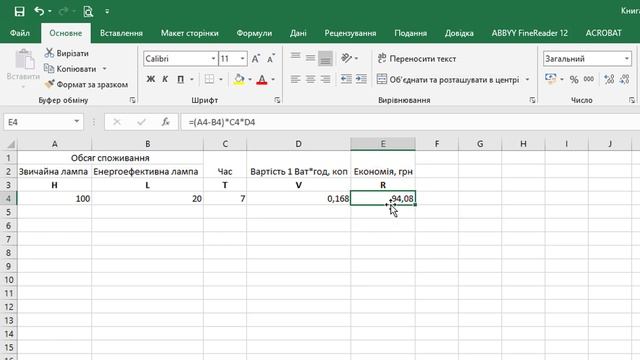Click the Comma Style 000 icon

click(589, 79)
